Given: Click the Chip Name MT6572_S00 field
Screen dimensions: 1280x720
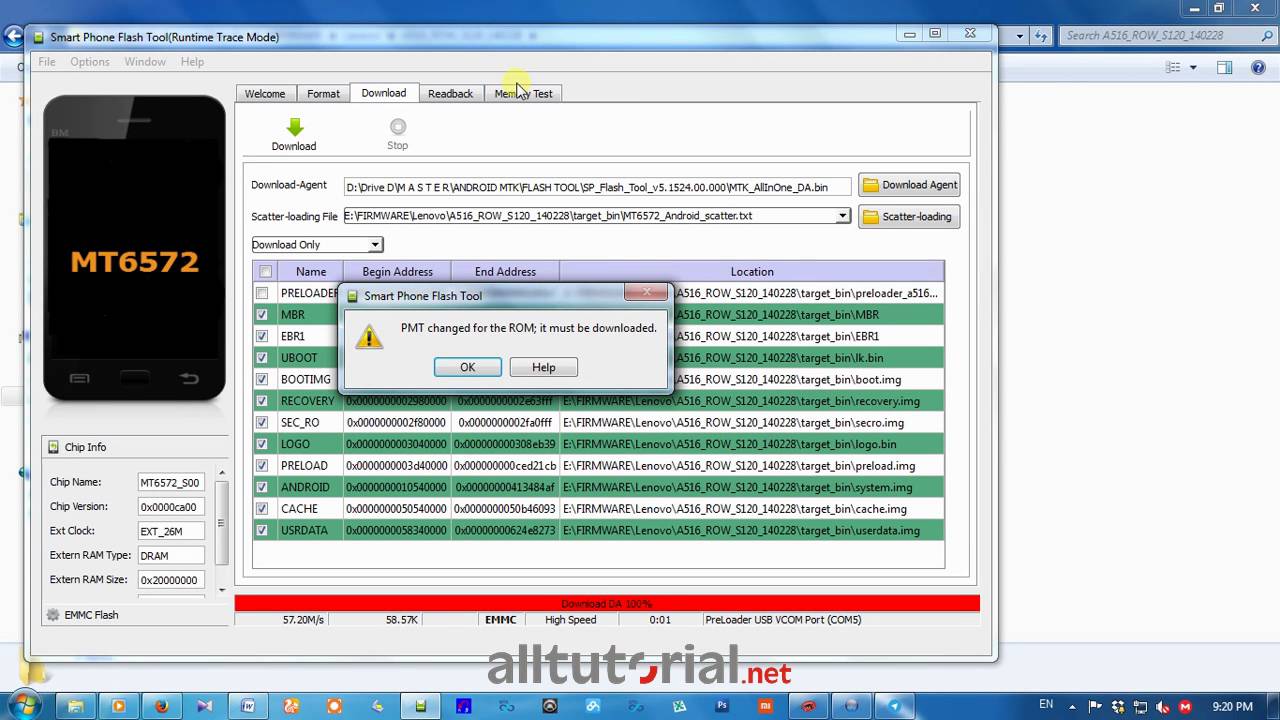Looking at the screenshot, I should pos(171,482).
